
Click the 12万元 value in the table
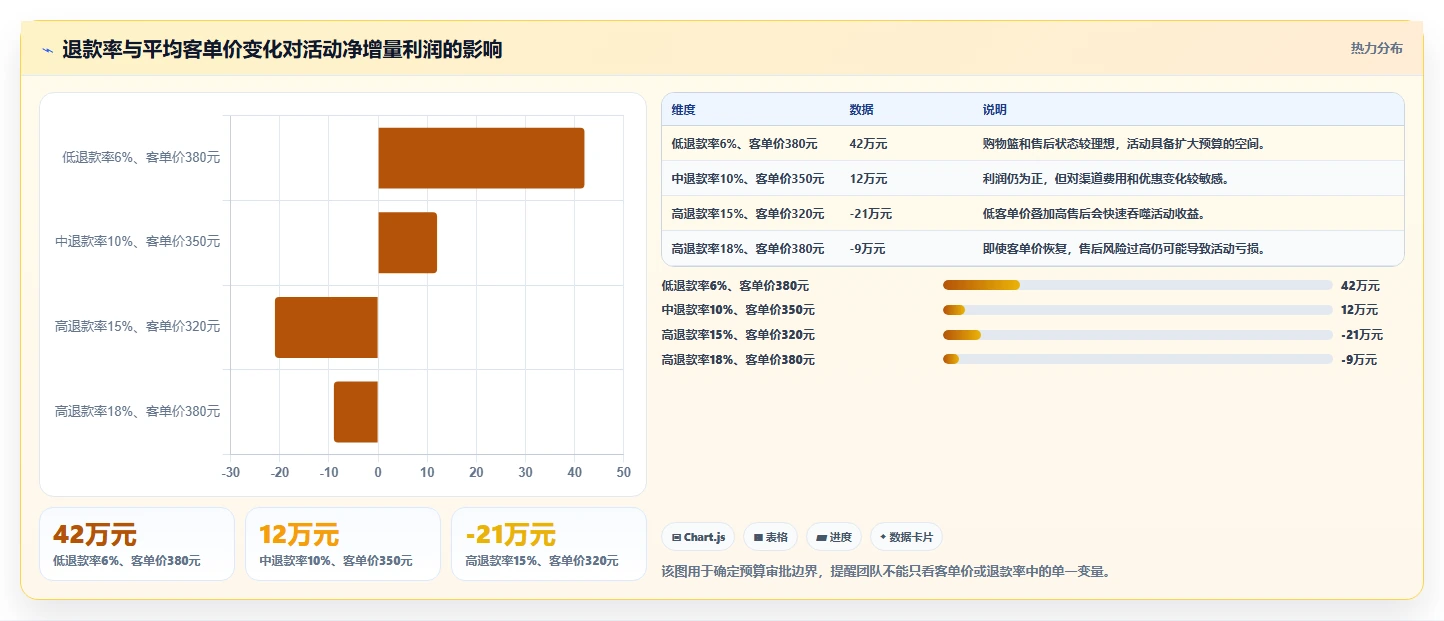click(868, 179)
